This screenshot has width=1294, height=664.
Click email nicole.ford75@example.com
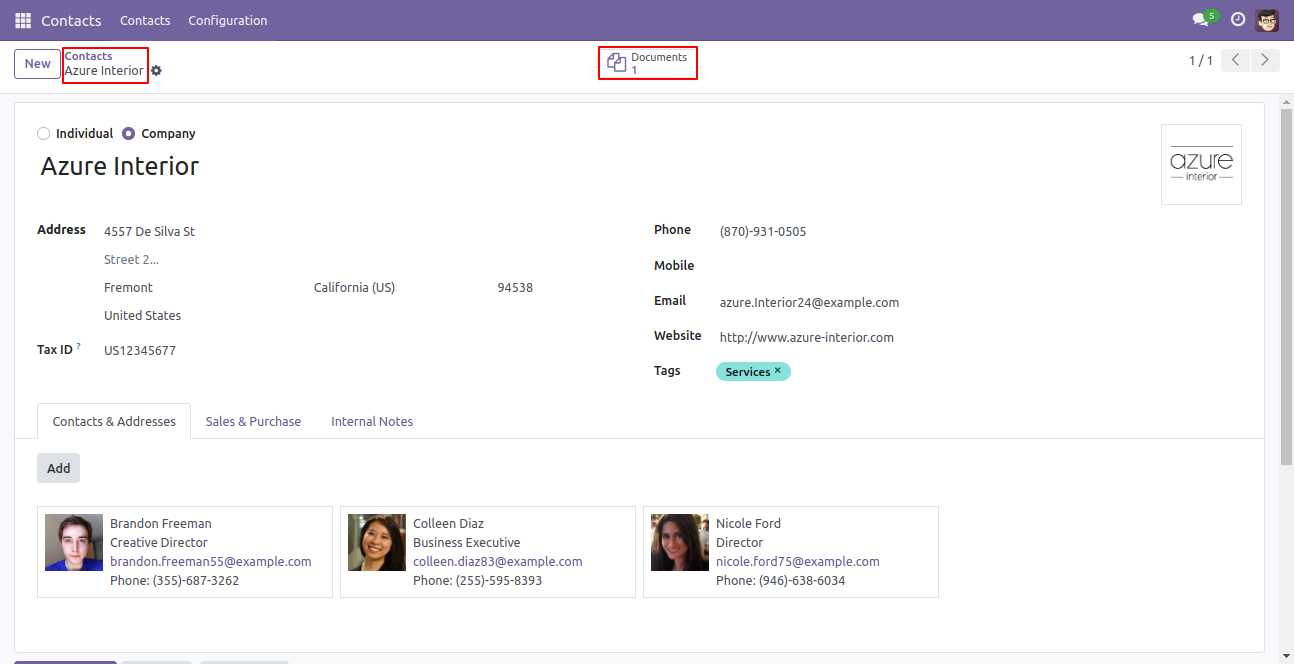pos(798,561)
